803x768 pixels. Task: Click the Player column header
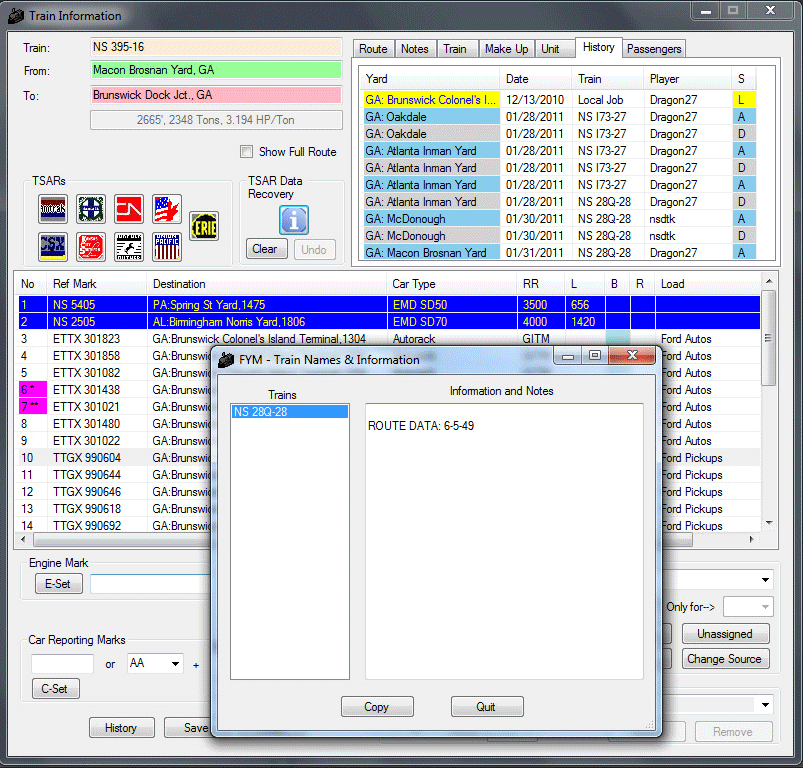point(687,79)
